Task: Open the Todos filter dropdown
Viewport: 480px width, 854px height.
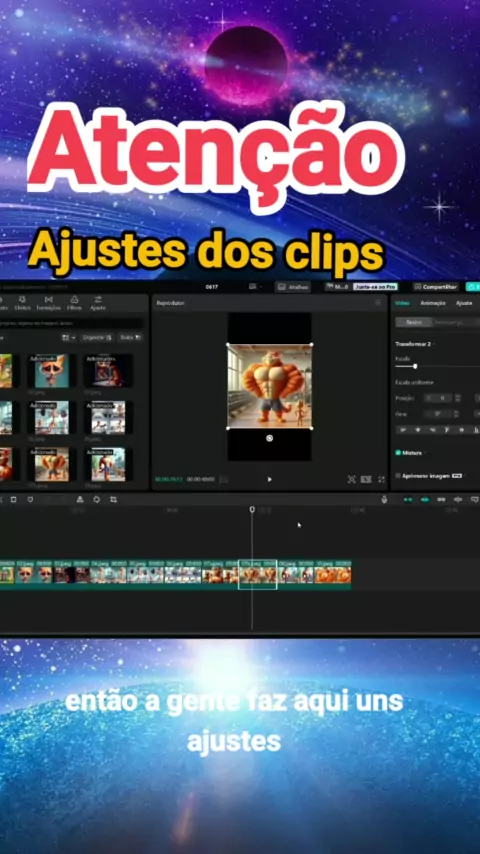Action: pyautogui.click(x=131, y=338)
